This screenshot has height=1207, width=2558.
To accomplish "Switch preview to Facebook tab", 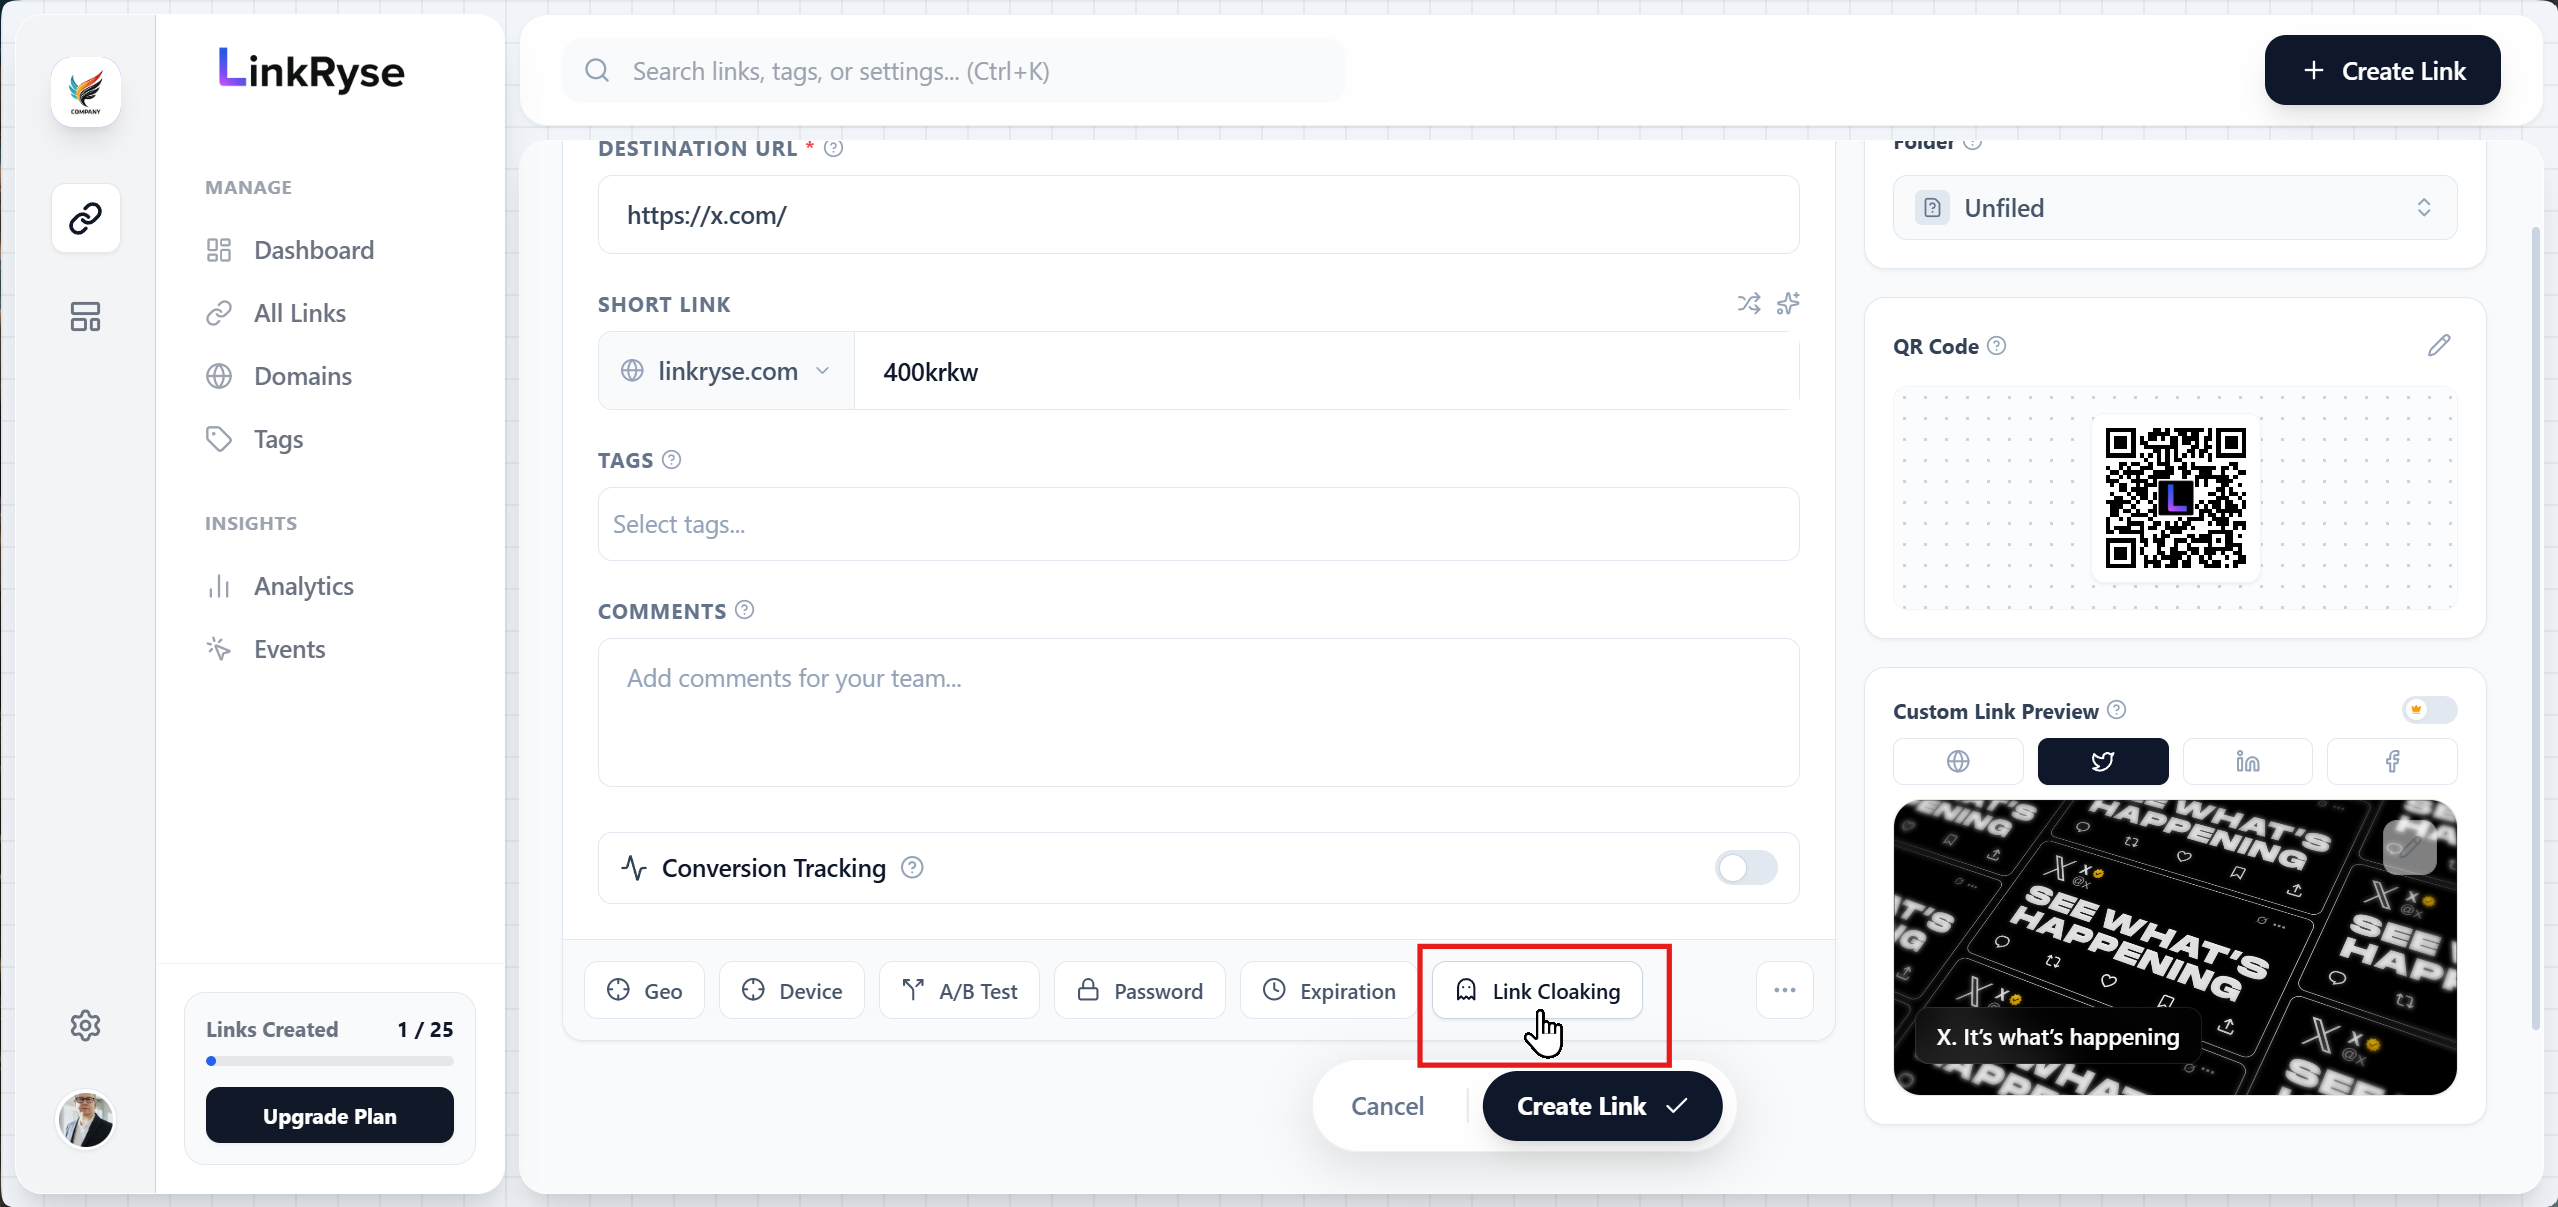I will (x=2392, y=761).
